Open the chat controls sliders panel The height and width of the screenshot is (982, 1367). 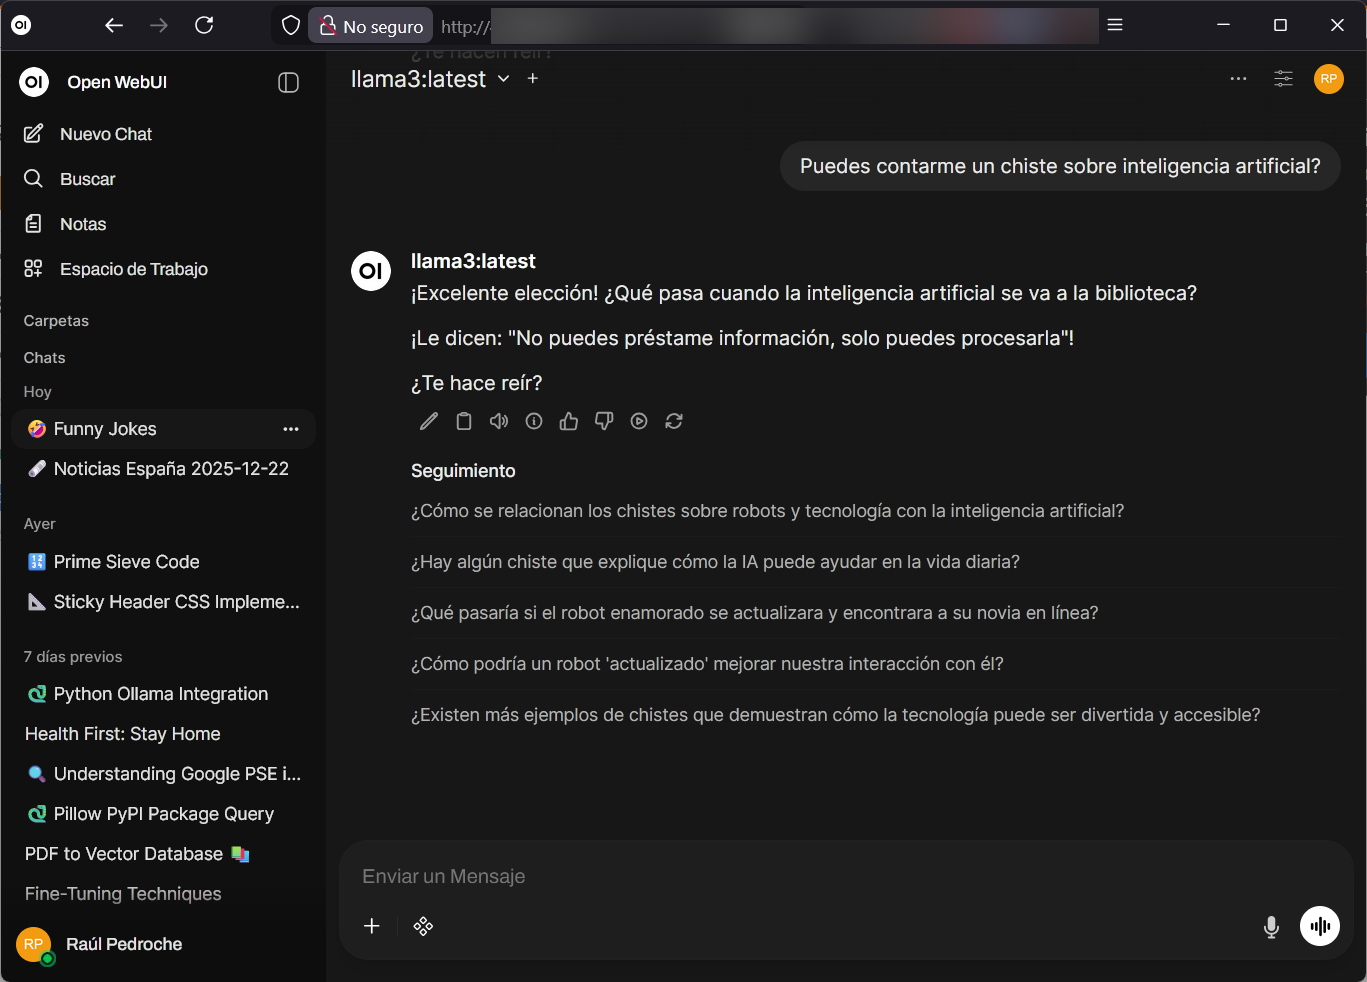click(1283, 78)
